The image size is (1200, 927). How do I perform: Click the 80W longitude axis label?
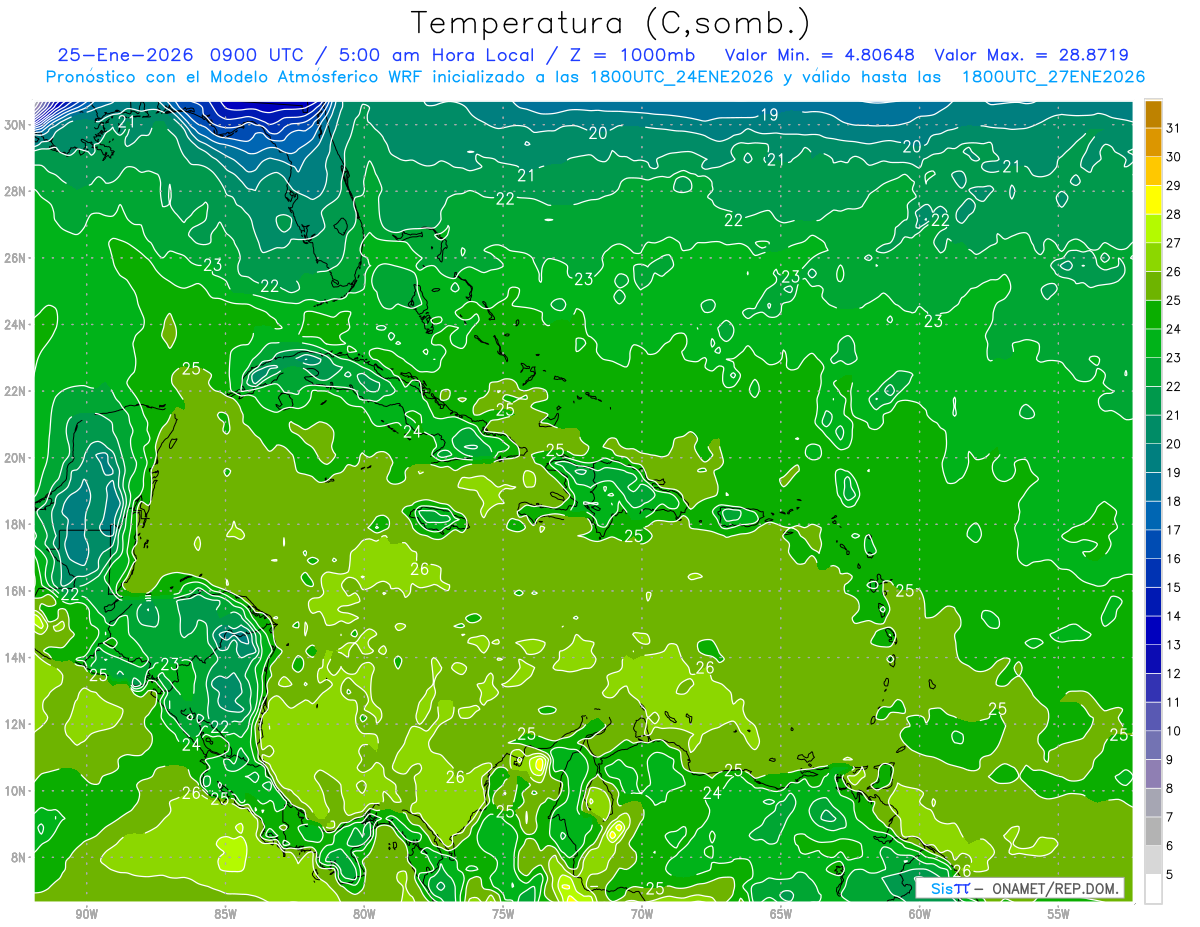364,914
